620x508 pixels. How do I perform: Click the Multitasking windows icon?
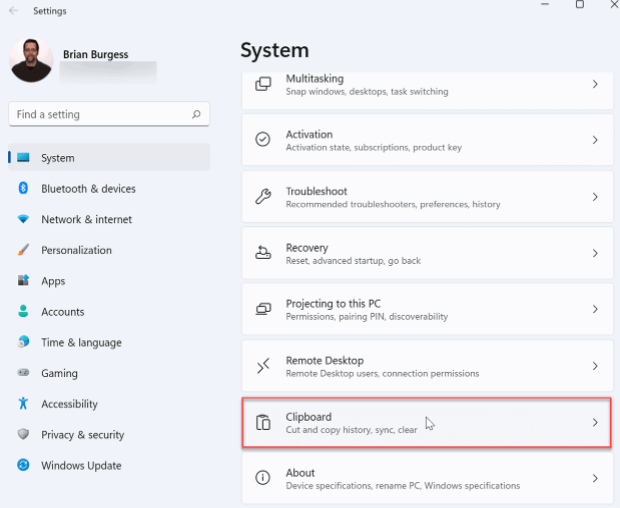(263, 84)
